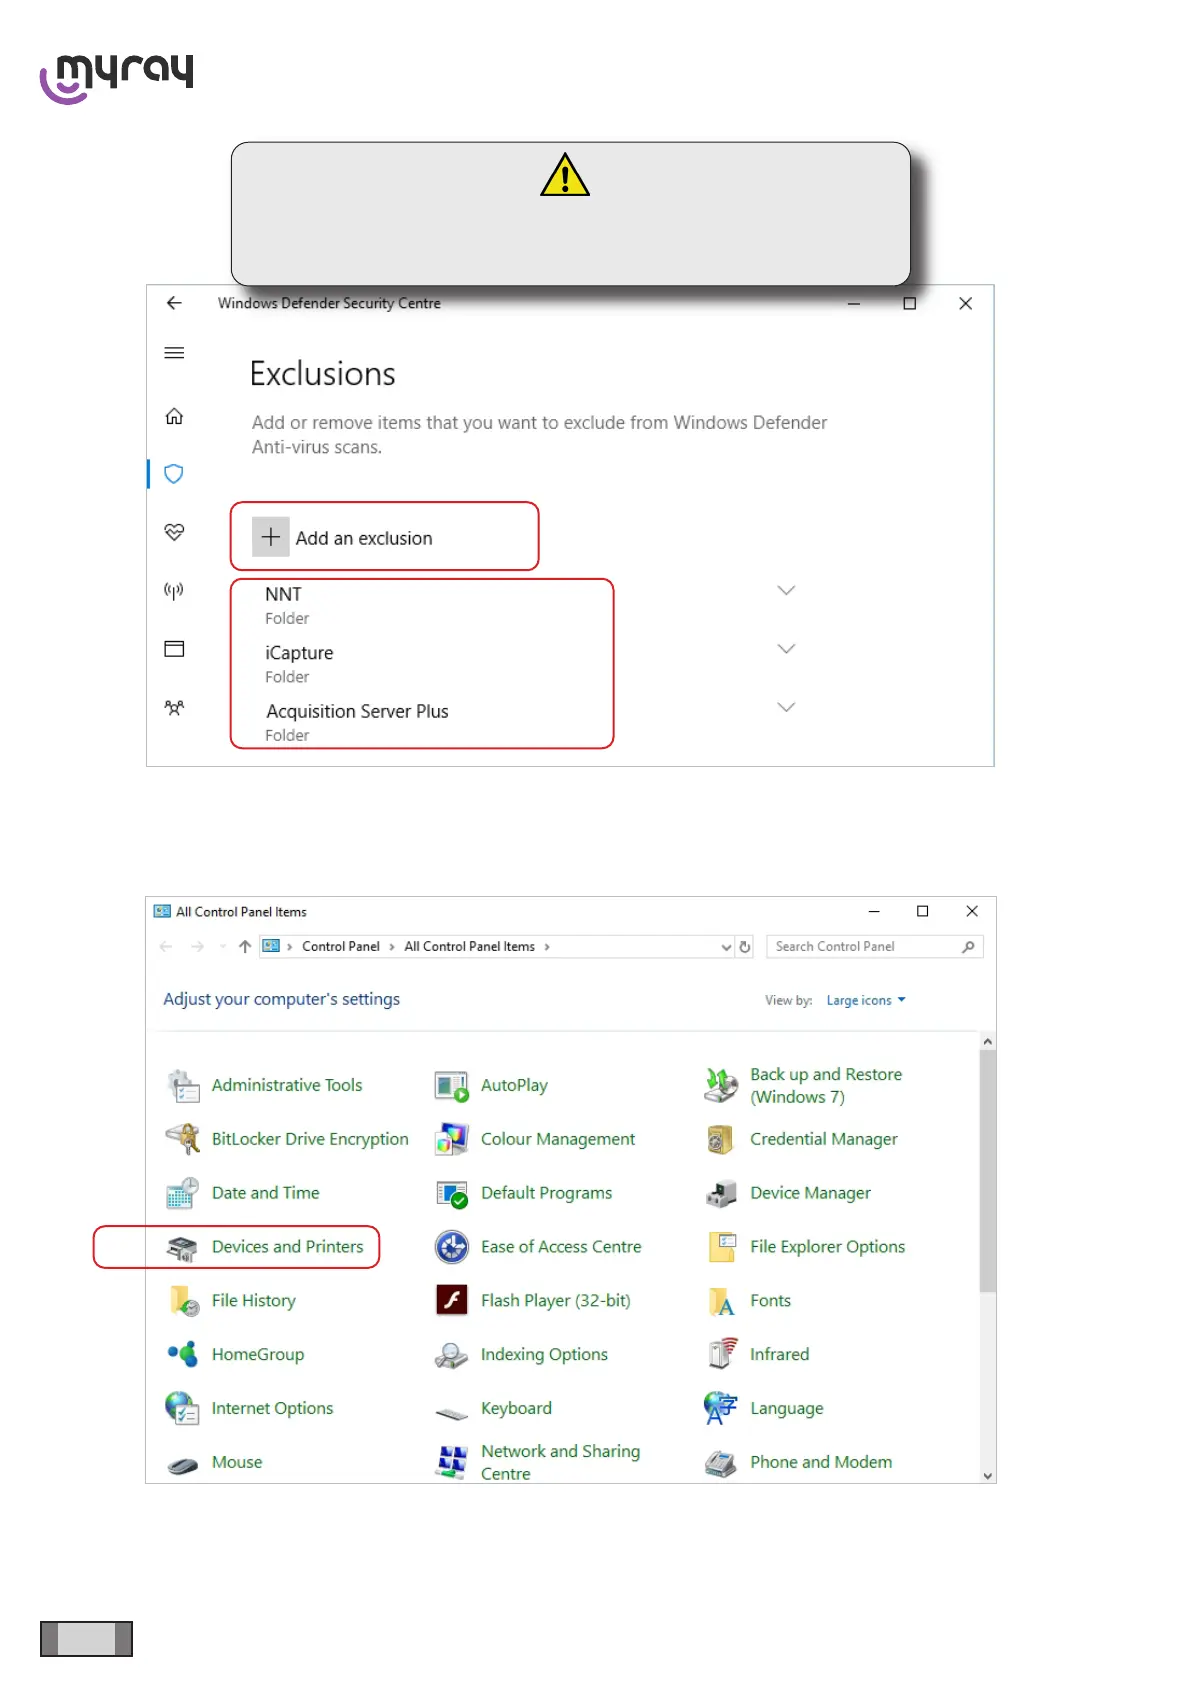This screenshot has height=1684, width=1191.
Task: Click the Indexing Options link
Action: [544, 1354]
